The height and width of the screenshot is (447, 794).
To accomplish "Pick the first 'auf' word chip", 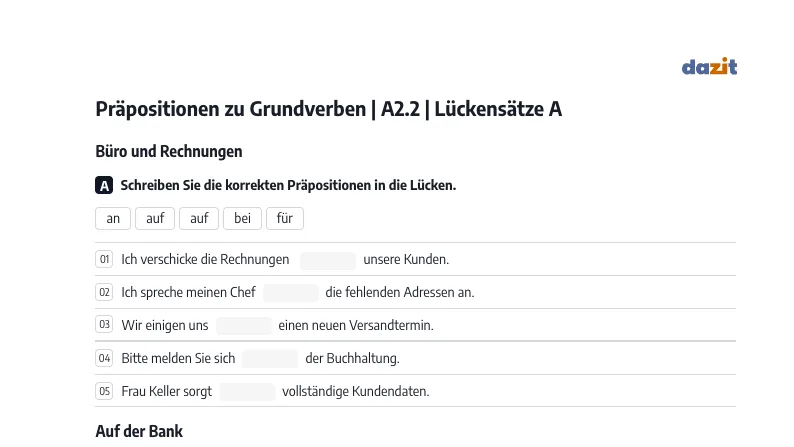I will click(x=155, y=218).
